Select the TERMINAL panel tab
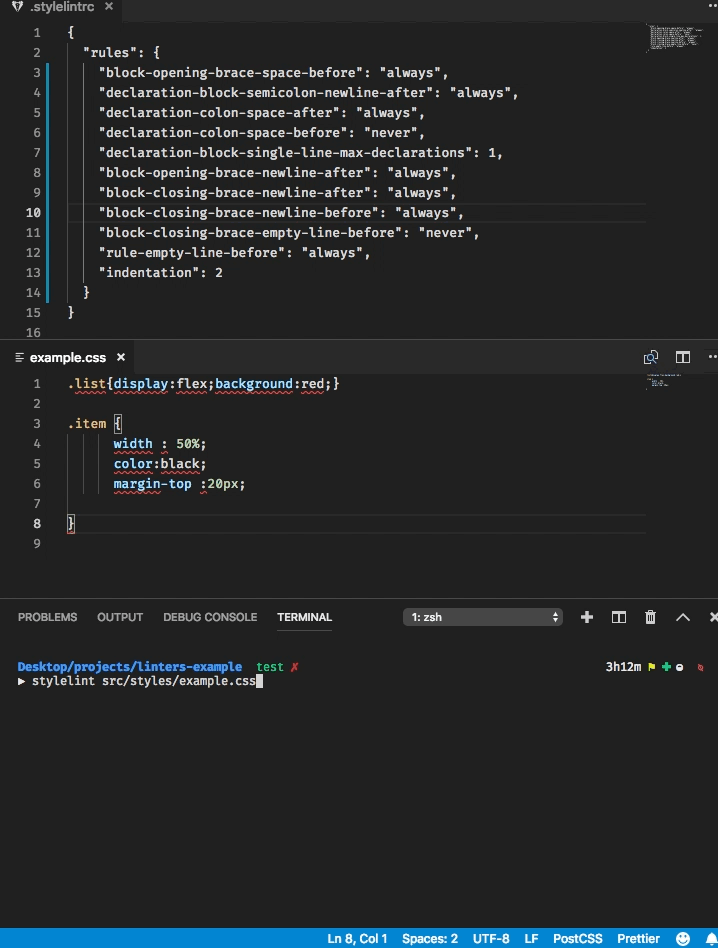718x948 pixels. pos(304,617)
